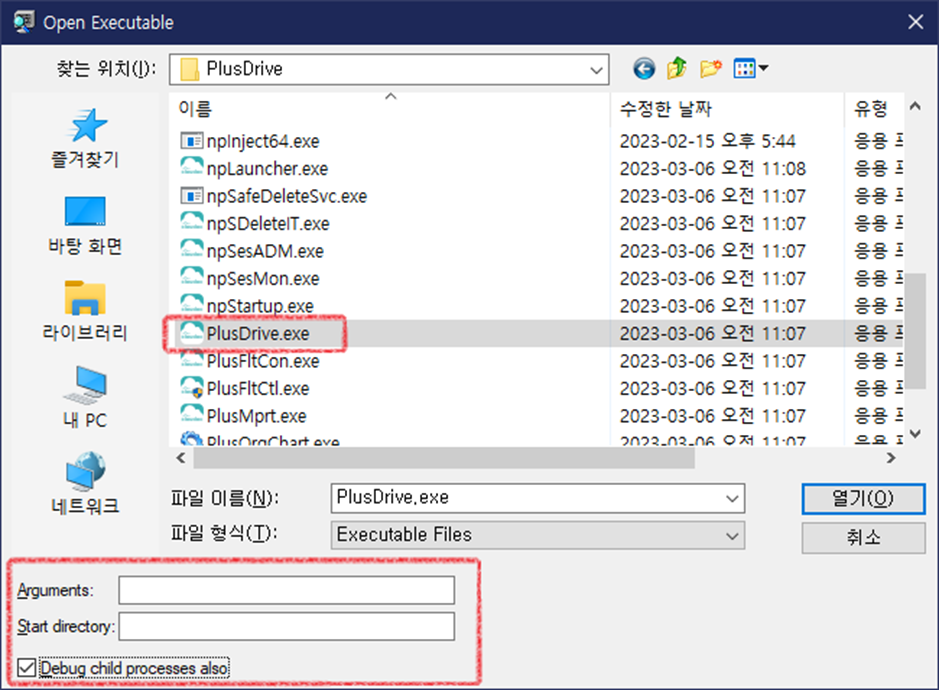Click the file name text PlusMprt.exe
939x690 pixels.
[x=256, y=416]
